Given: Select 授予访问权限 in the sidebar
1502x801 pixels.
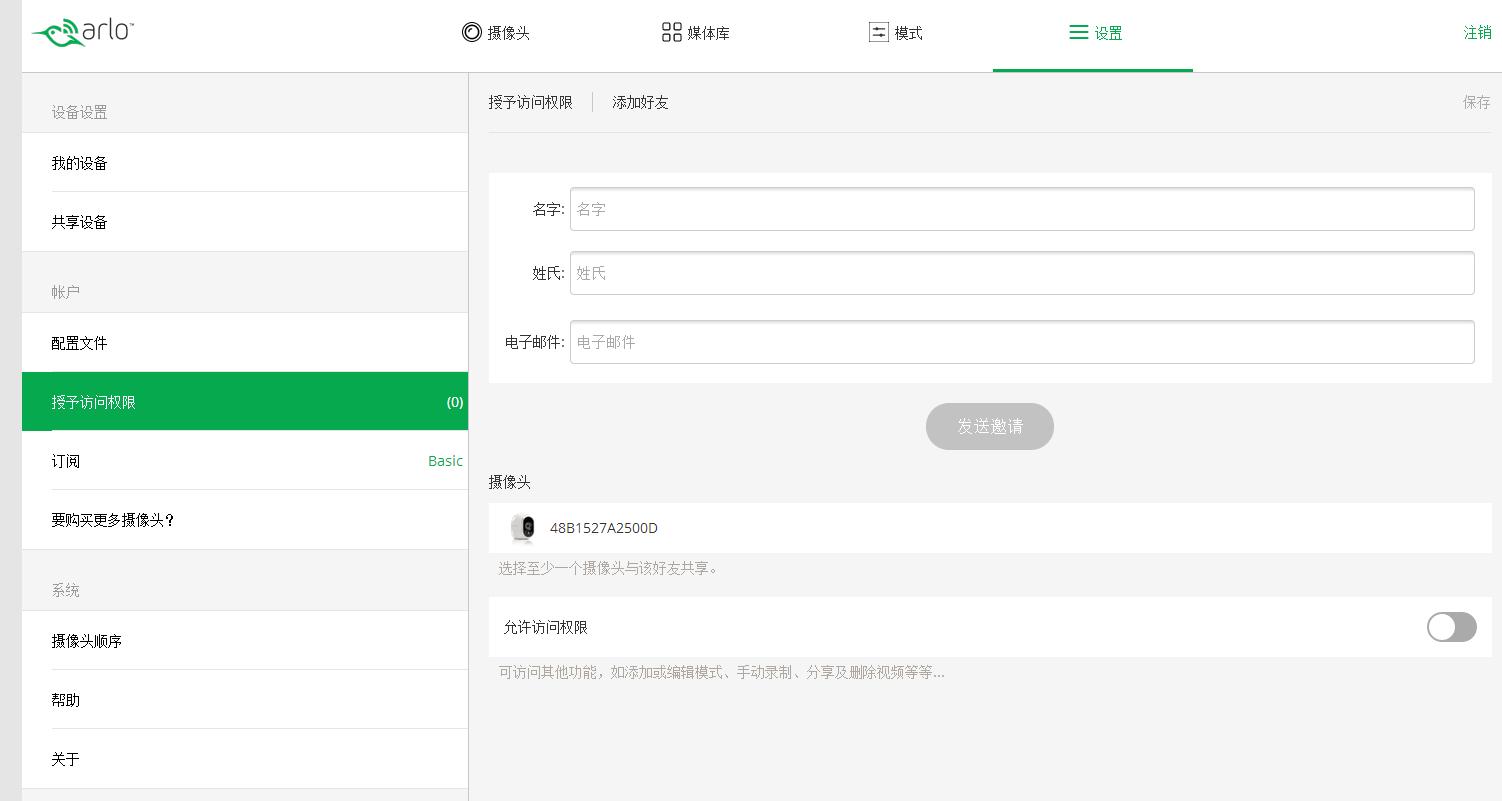Looking at the screenshot, I should click(x=94, y=402).
